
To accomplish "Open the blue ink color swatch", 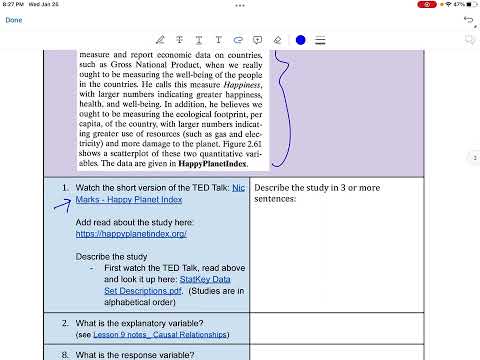I will [300, 40].
